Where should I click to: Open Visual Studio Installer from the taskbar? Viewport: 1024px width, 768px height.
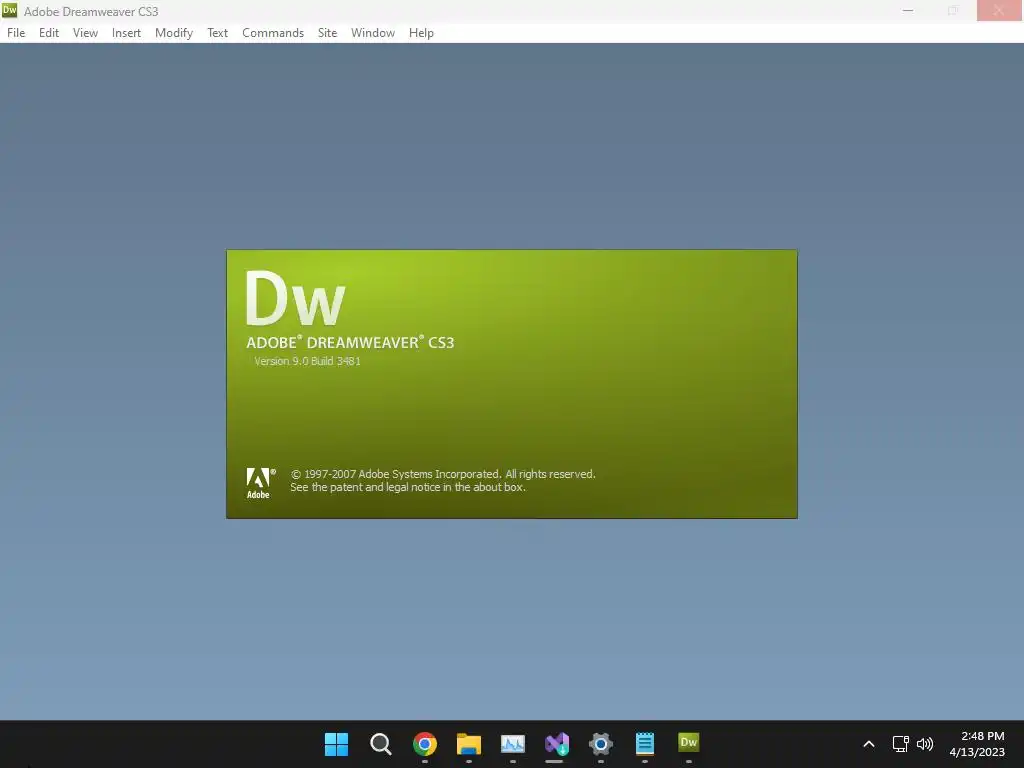click(x=556, y=743)
